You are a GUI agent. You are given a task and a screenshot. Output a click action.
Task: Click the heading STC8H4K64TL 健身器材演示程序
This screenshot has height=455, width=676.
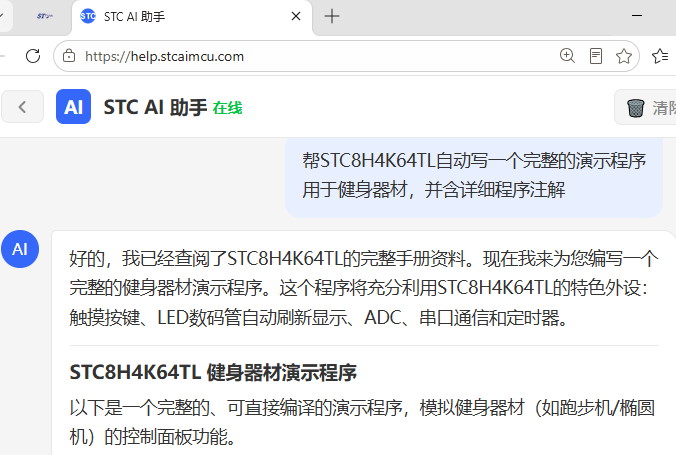[213, 373]
